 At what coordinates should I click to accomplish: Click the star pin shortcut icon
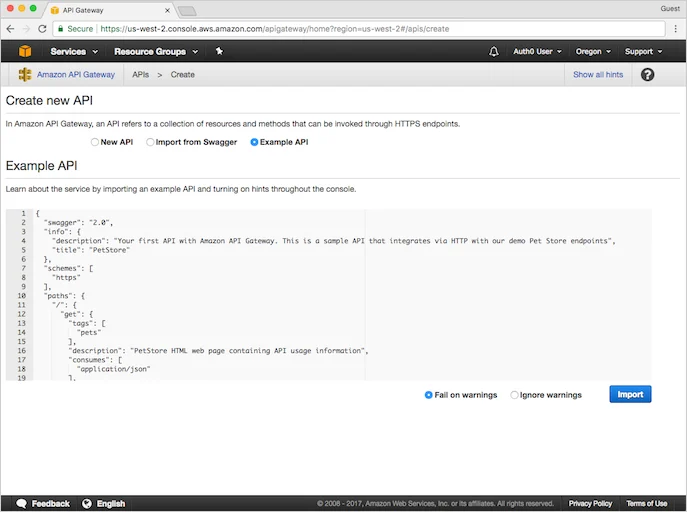point(219,51)
